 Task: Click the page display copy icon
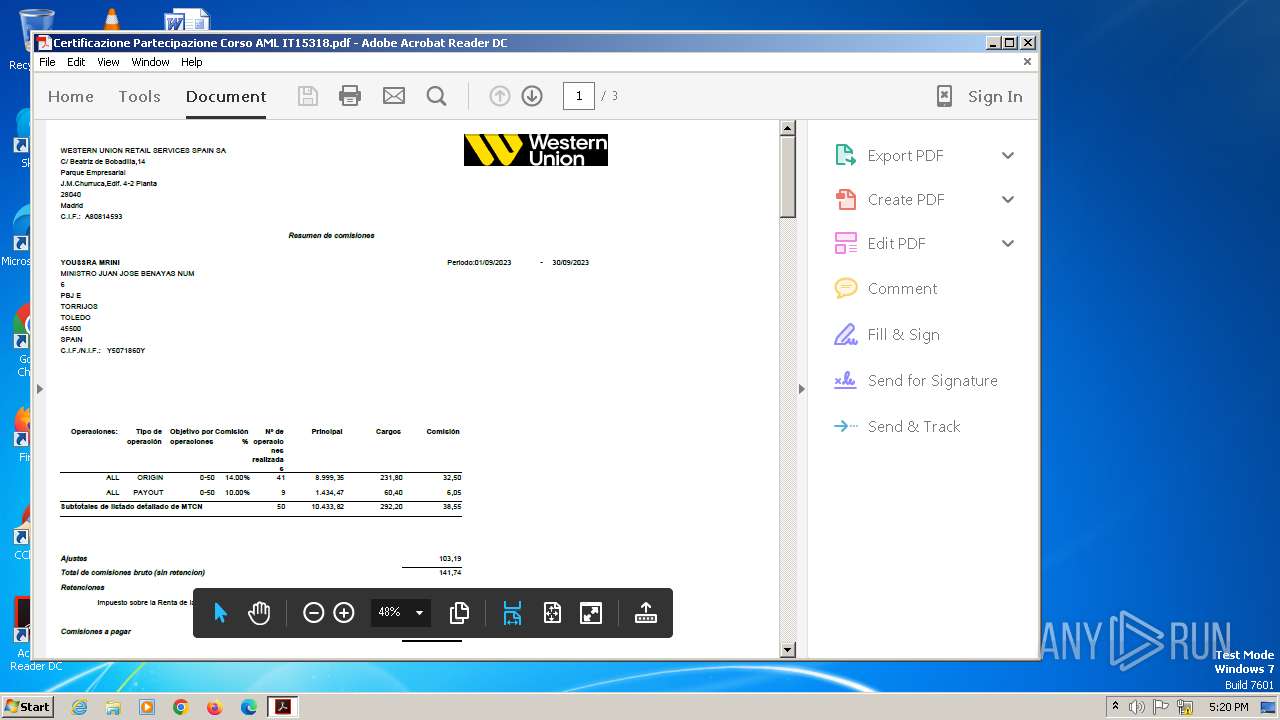point(460,613)
